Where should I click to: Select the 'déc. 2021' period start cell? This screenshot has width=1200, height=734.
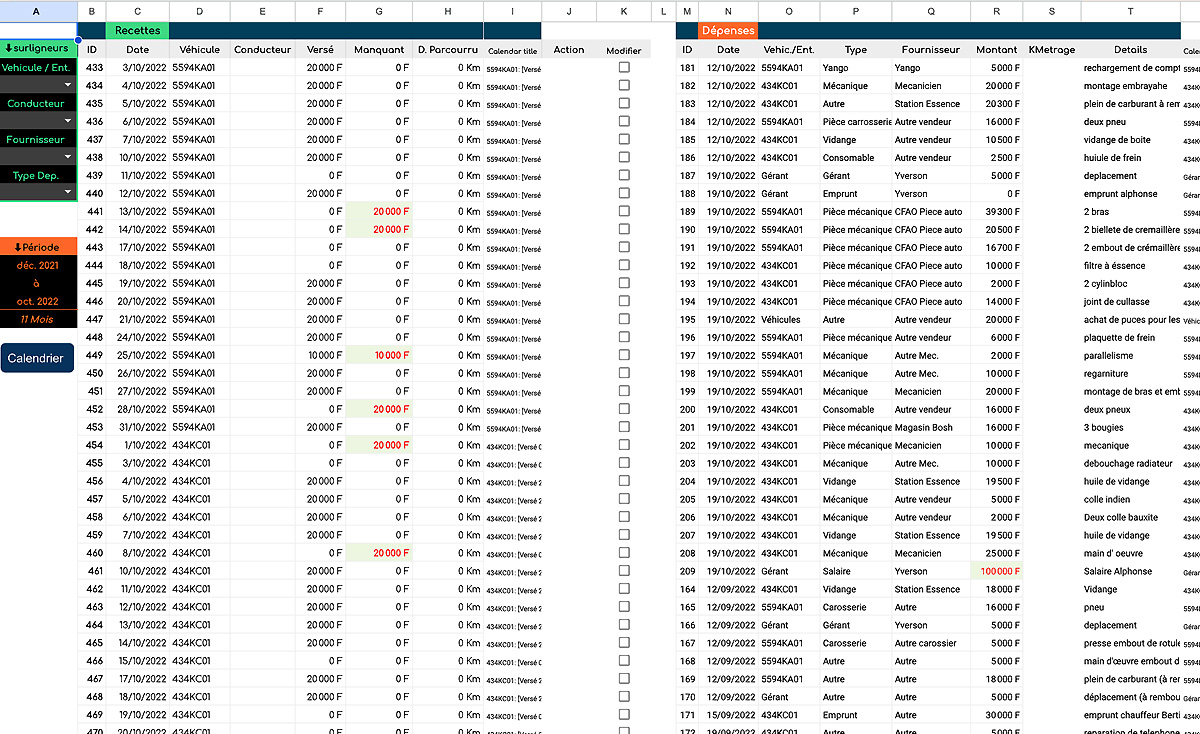pyautogui.click(x=39, y=266)
